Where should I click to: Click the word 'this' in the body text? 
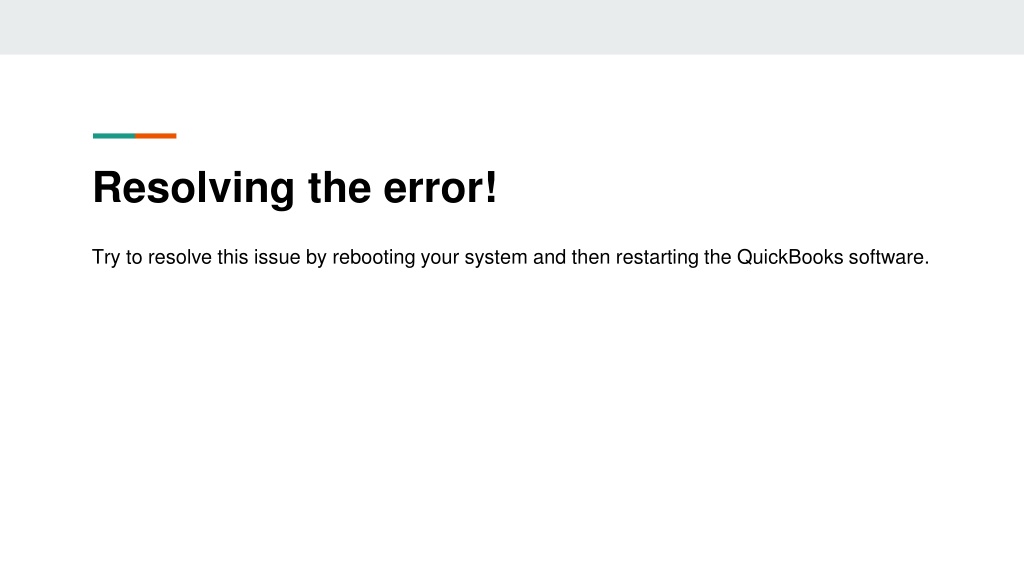click(232, 257)
